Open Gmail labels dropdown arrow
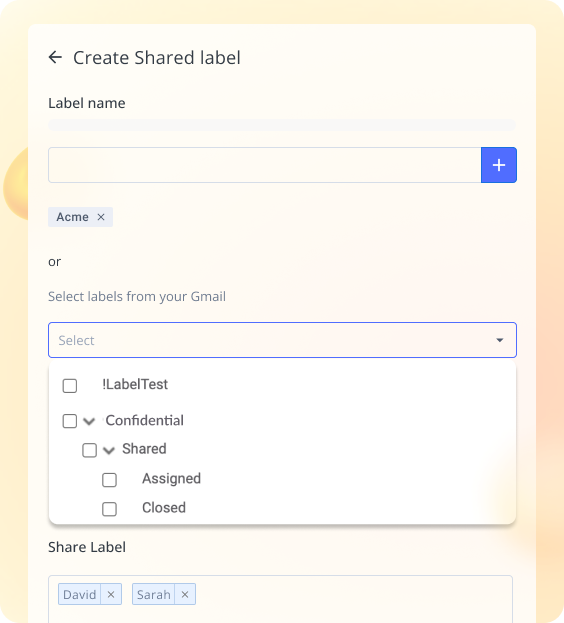564x623 pixels. tap(500, 340)
